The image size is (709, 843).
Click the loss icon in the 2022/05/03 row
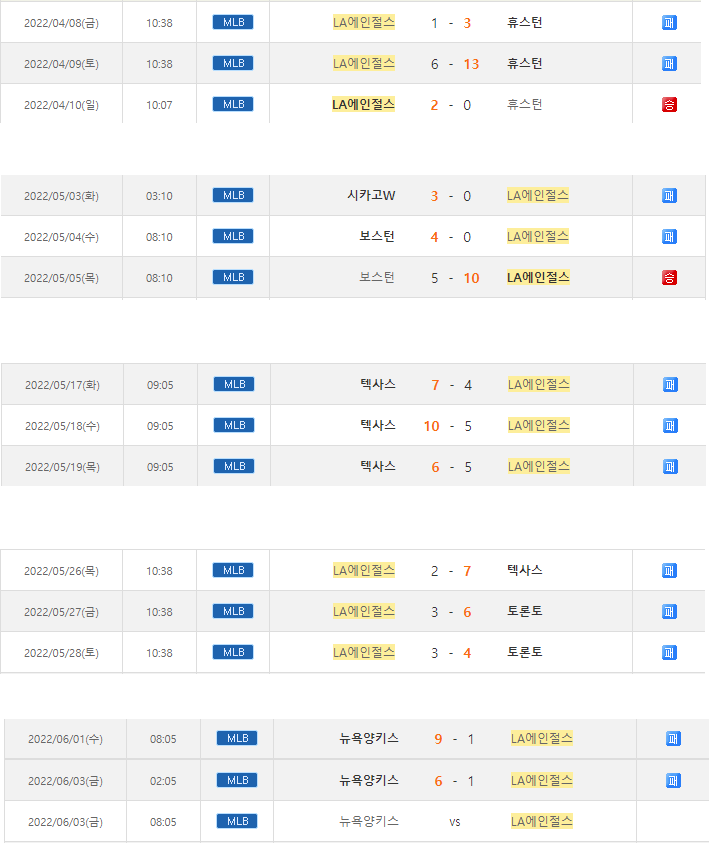pos(670,196)
